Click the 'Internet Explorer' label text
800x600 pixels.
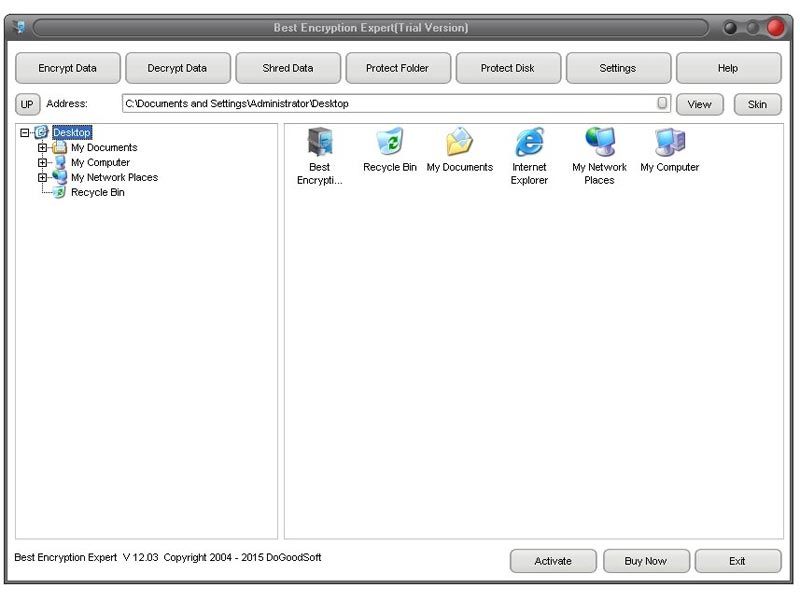click(529, 173)
